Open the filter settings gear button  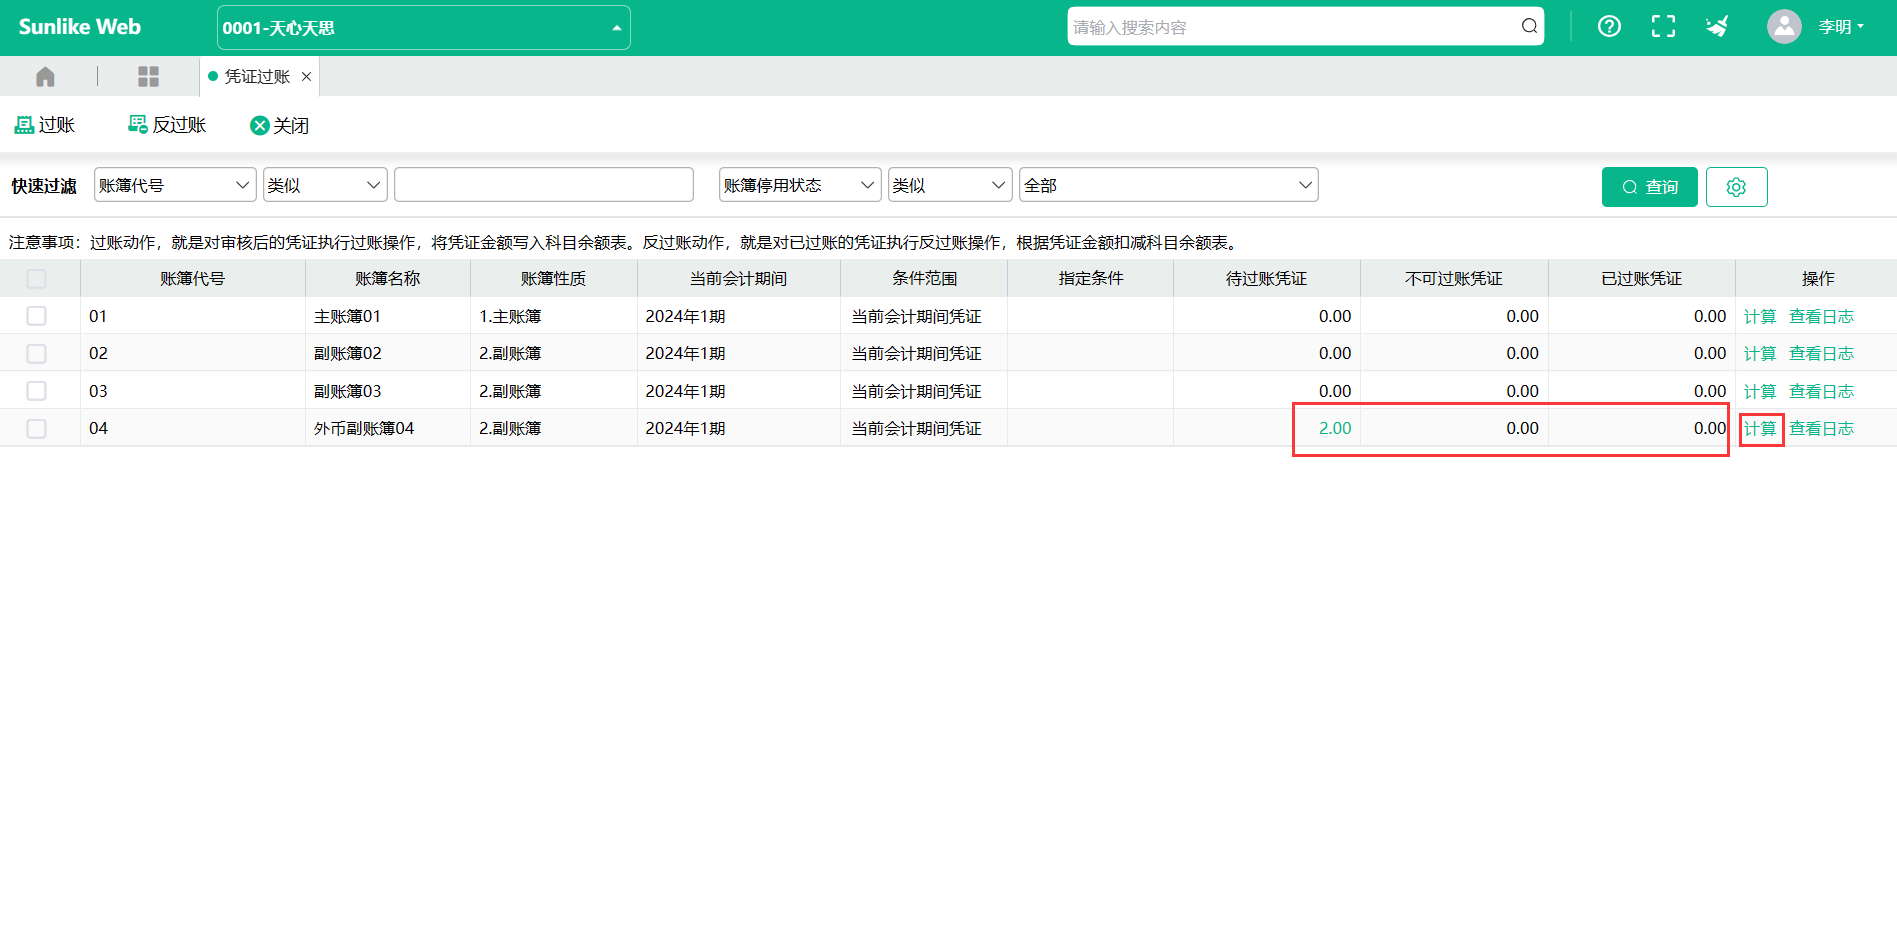tap(1736, 187)
